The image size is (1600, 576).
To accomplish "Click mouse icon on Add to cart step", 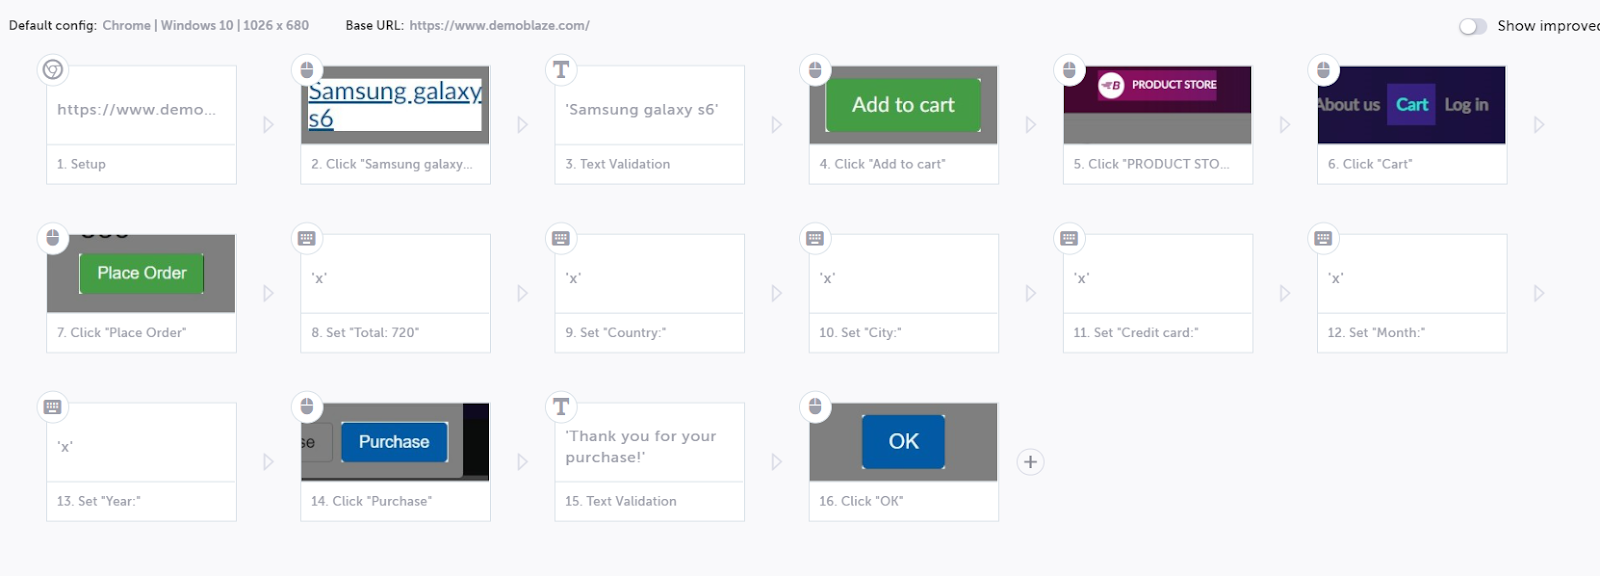I will [815, 70].
